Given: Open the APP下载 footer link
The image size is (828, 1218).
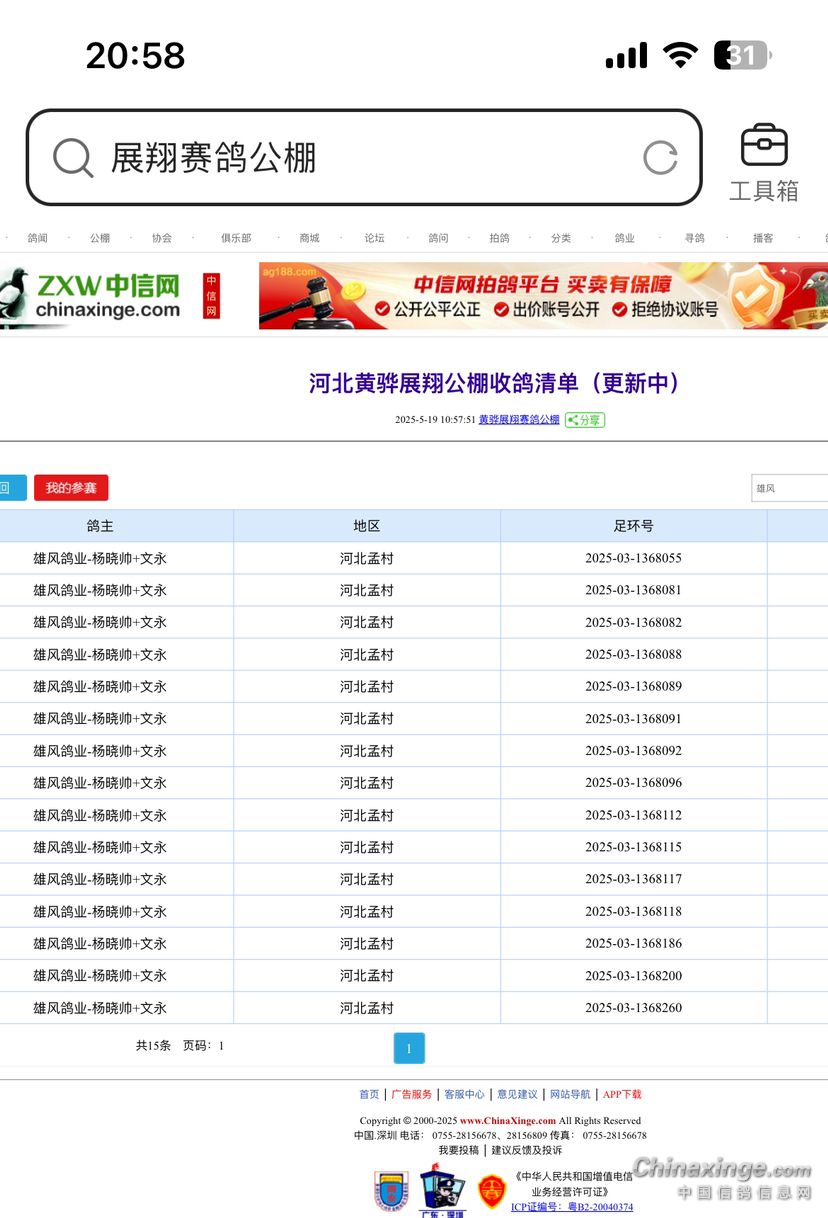Looking at the screenshot, I should [622, 1095].
